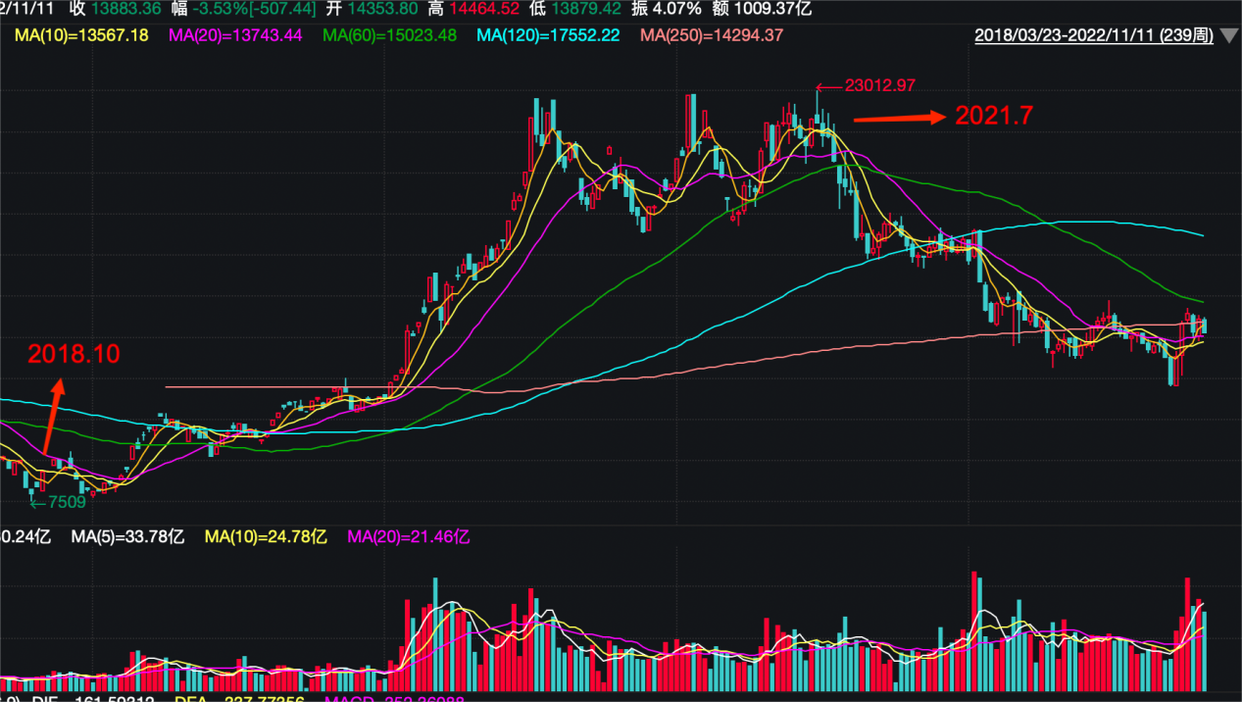Select the 2018.10 red text annotation

pyautogui.click(x=73, y=354)
